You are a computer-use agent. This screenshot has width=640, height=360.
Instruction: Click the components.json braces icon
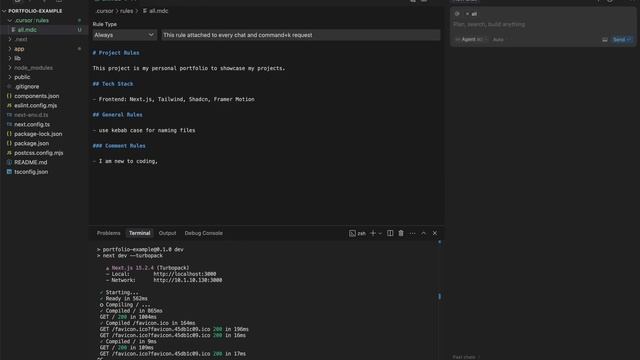click(9, 96)
